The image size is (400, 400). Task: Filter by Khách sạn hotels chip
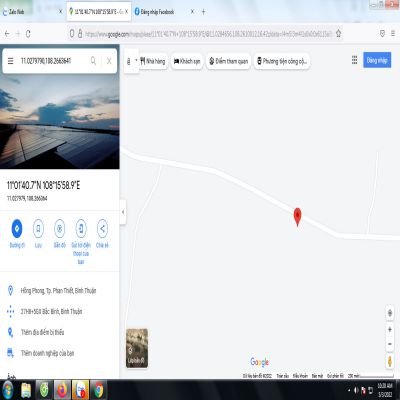[187, 61]
